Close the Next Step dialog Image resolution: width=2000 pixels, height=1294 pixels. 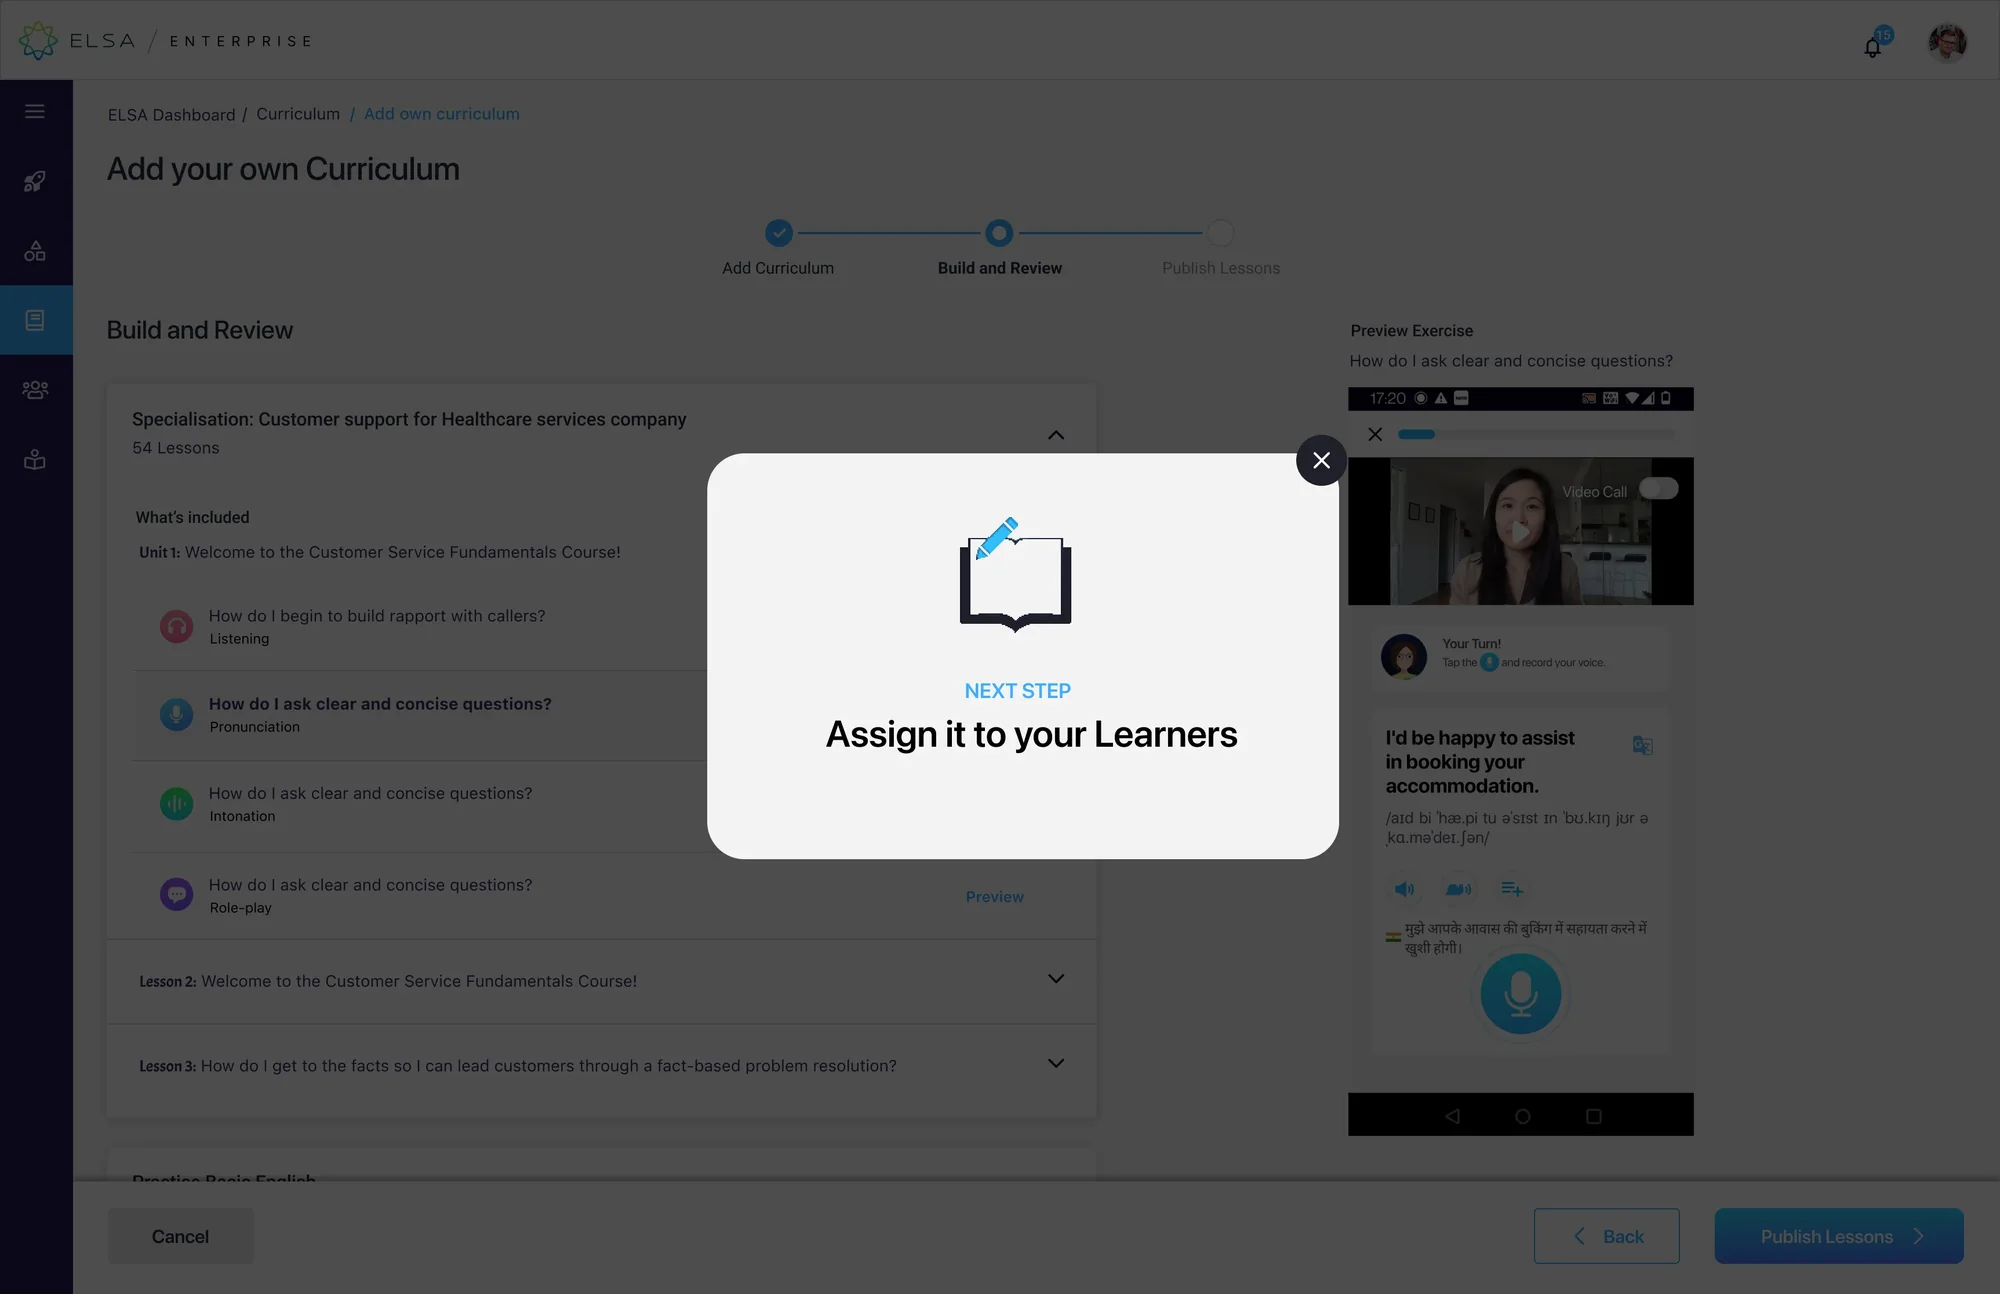pos(1321,460)
